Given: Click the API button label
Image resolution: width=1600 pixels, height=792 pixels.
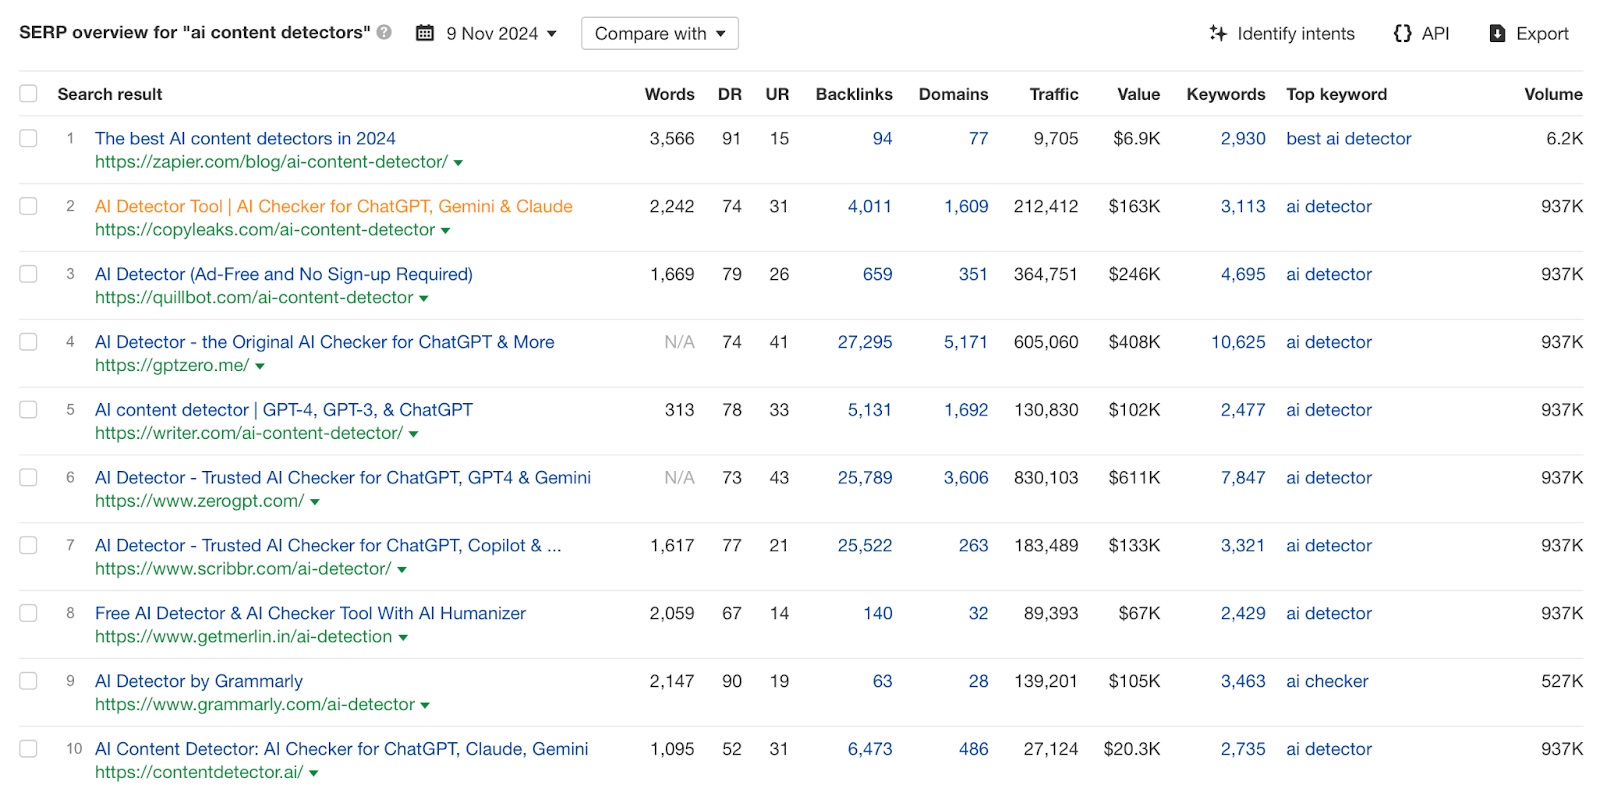Looking at the screenshot, I should 1435,33.
